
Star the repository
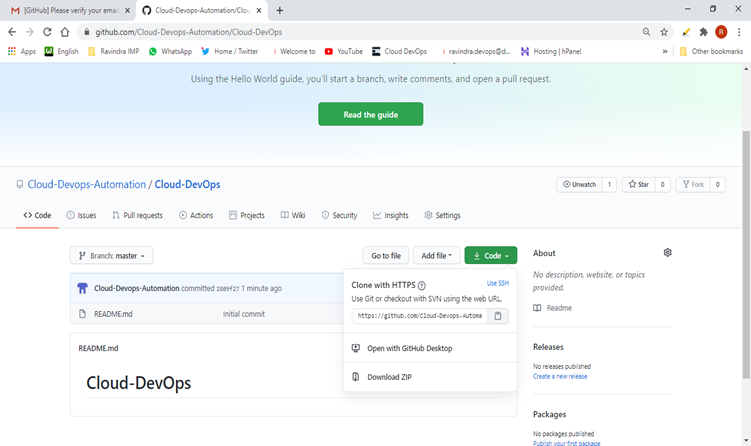[x=638, y=184]
